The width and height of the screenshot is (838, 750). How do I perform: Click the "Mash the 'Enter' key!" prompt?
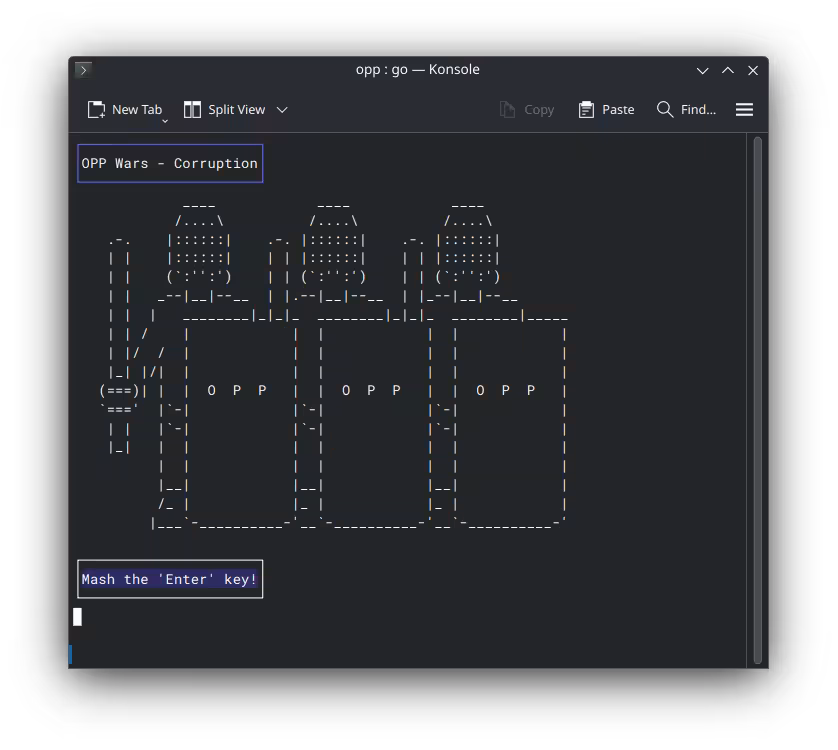[170, 579]
